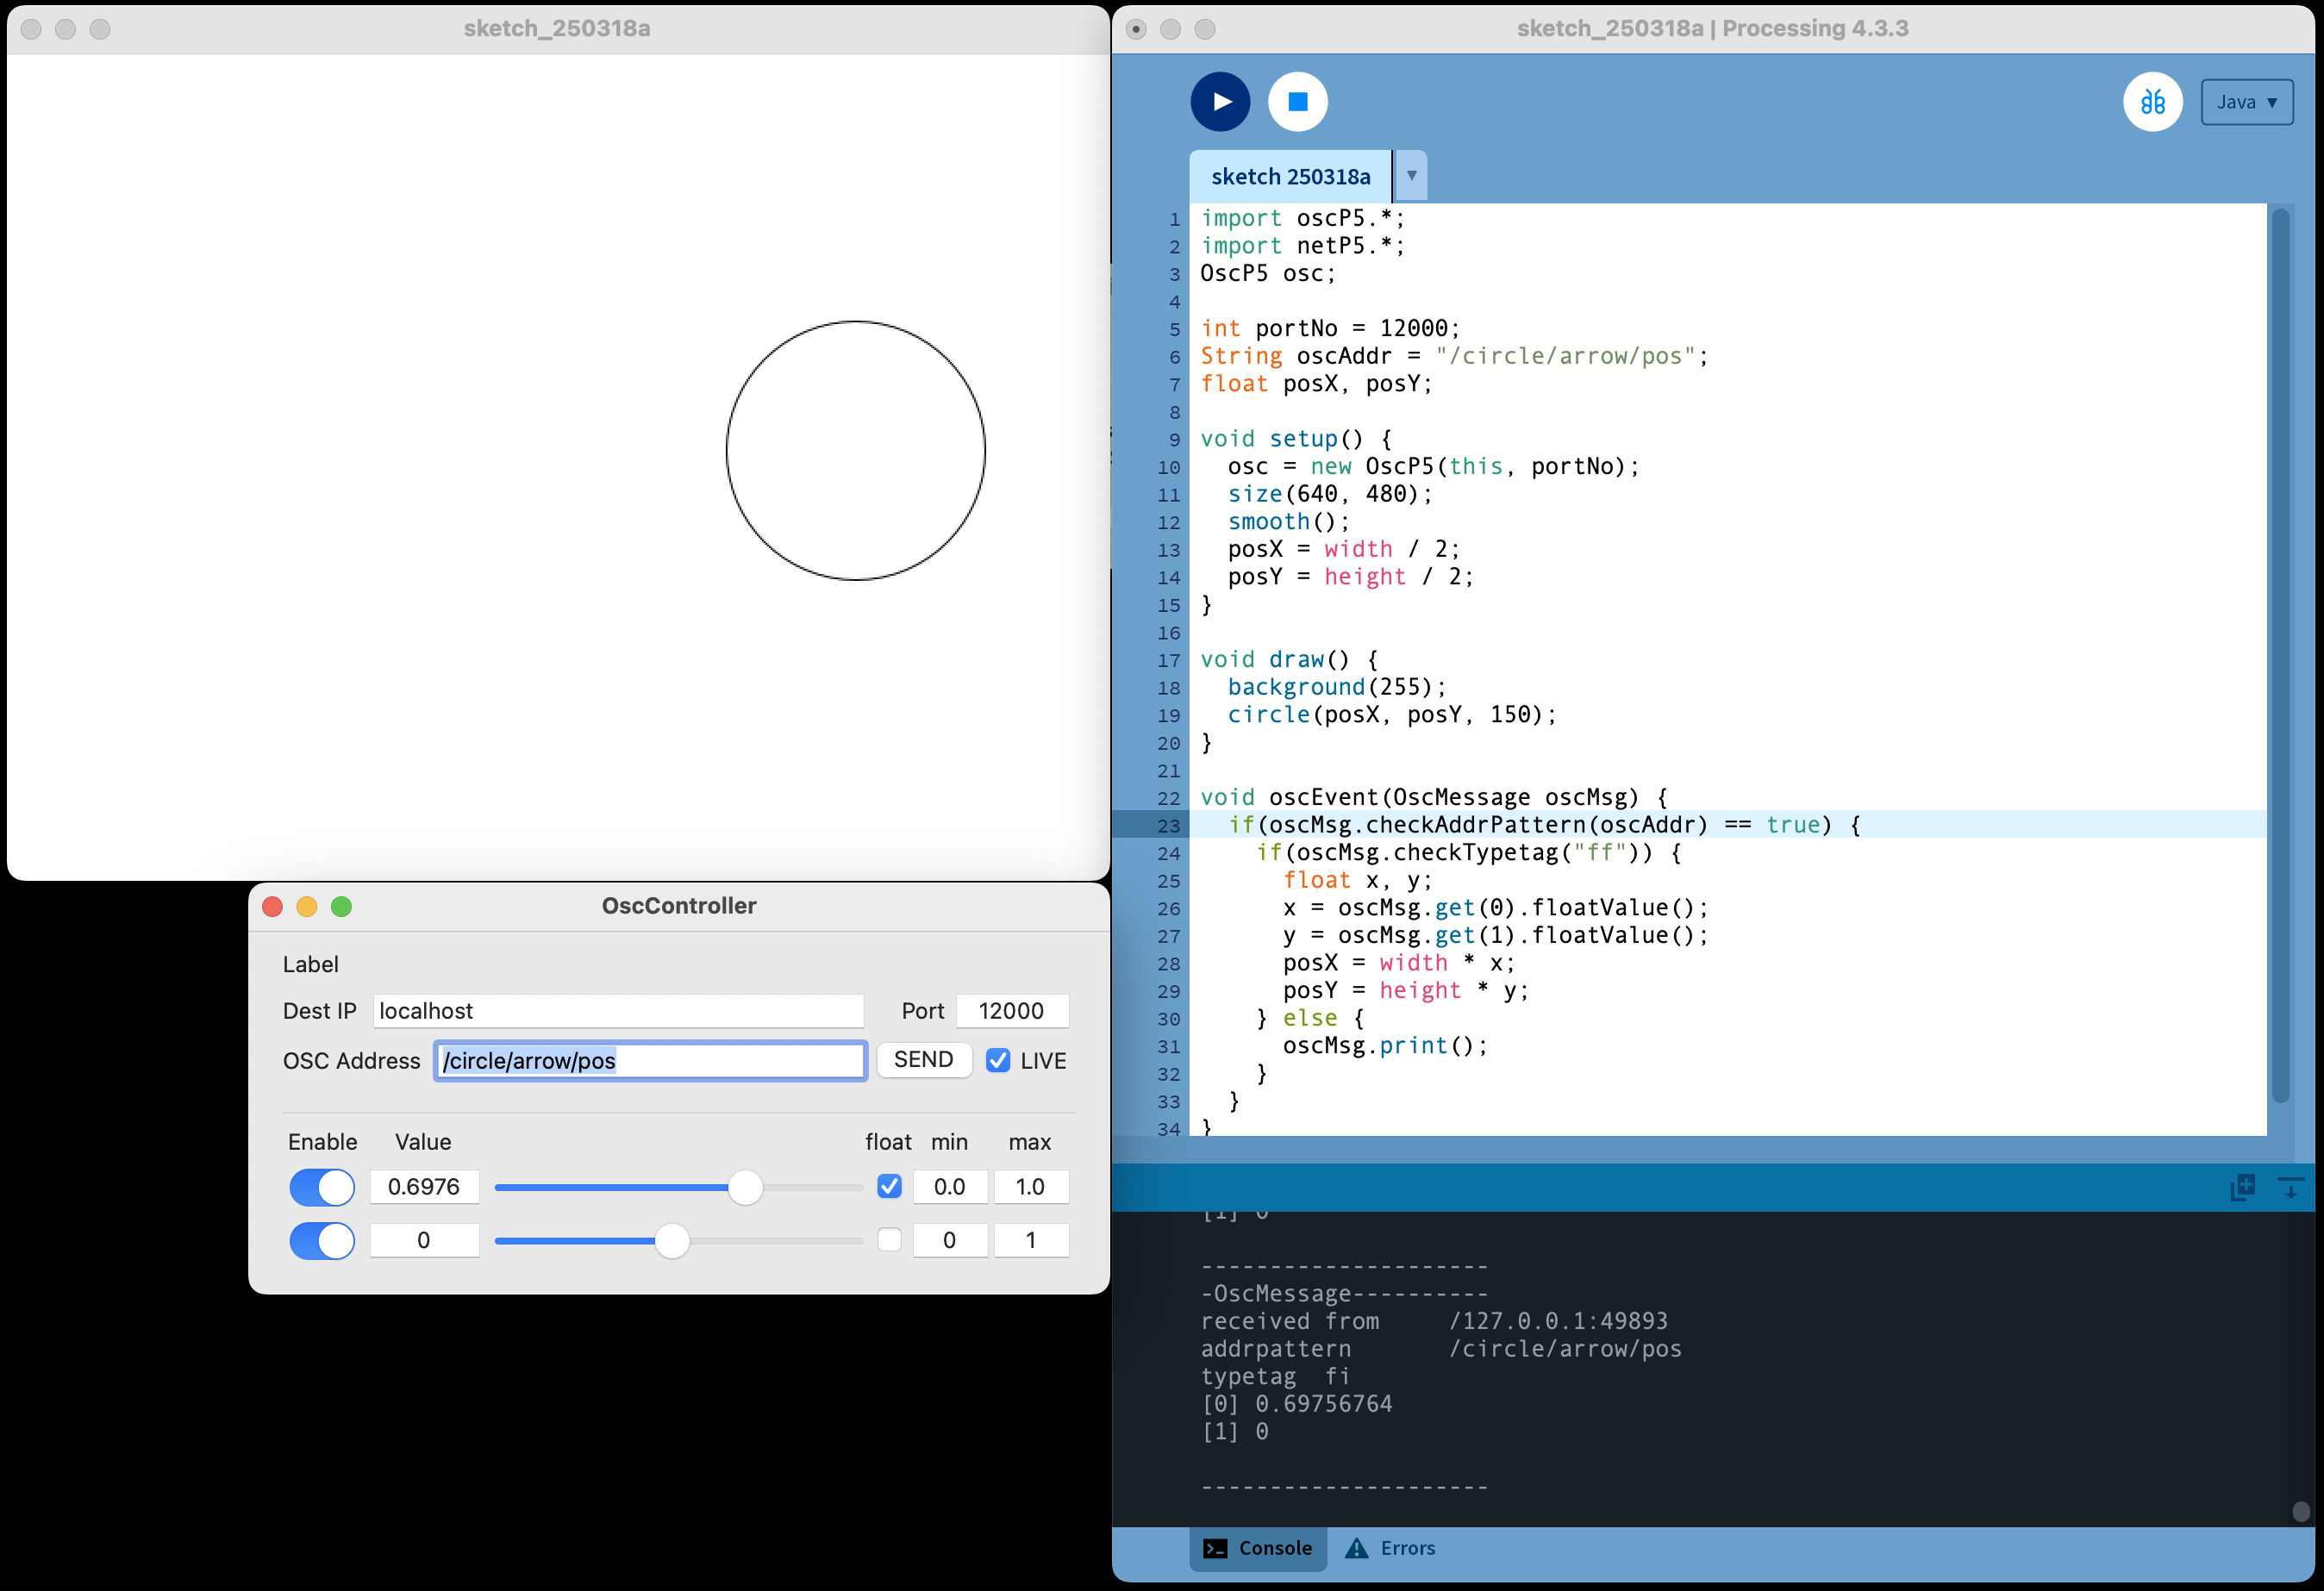Click console value '[0] 0.69756764'
The width and height of the screenshot is (2324, 1591).
coord(1297,1404)
